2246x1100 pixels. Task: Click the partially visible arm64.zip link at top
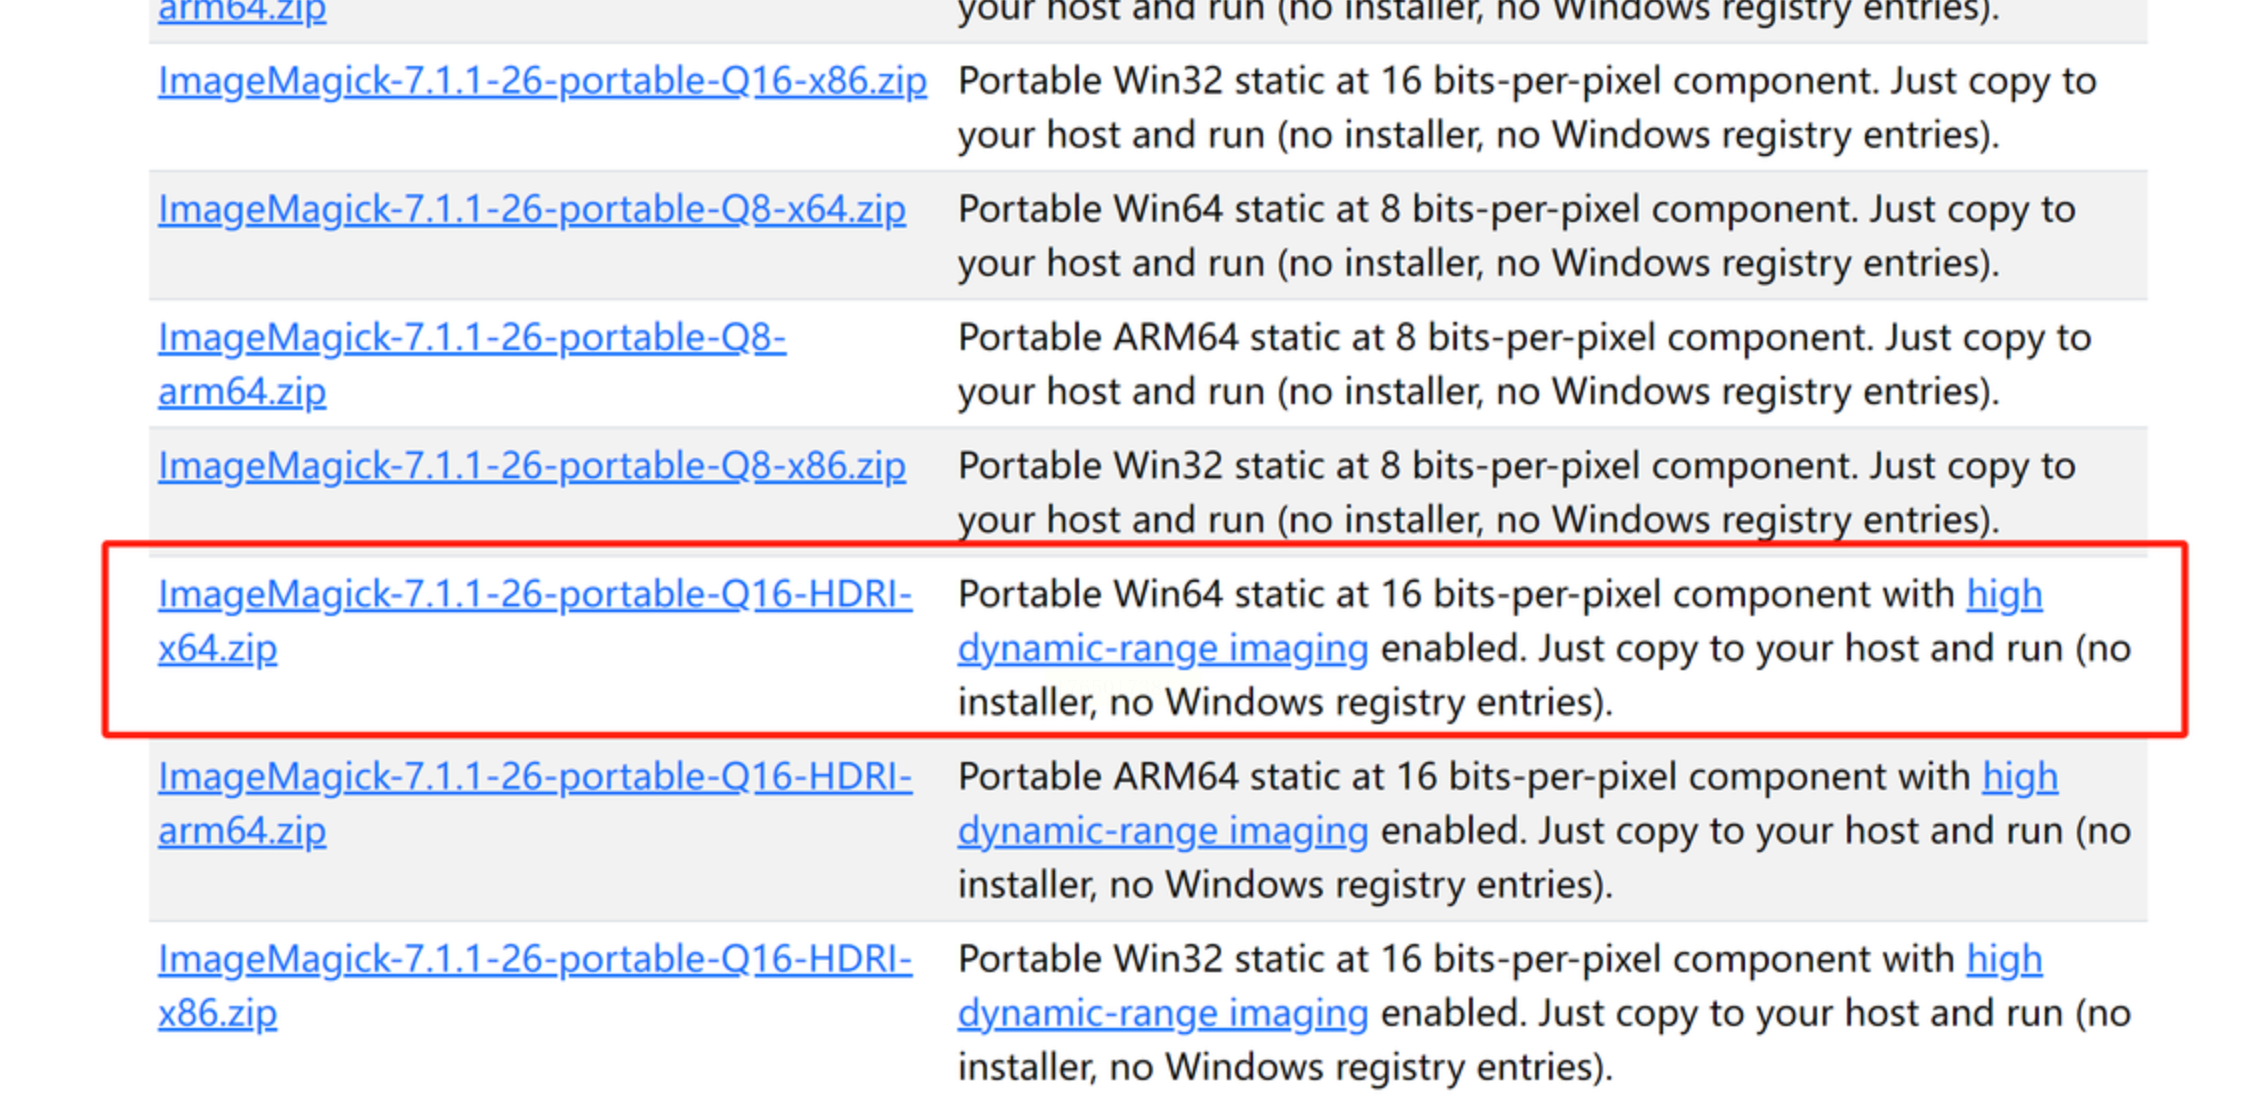pos(242,12)
